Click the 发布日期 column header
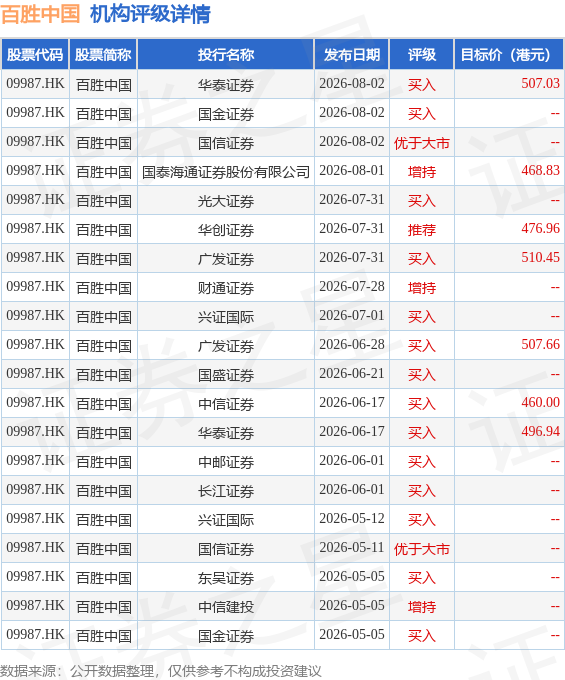The height and width of the screenshot is (680, 565). tap(352, 55)
